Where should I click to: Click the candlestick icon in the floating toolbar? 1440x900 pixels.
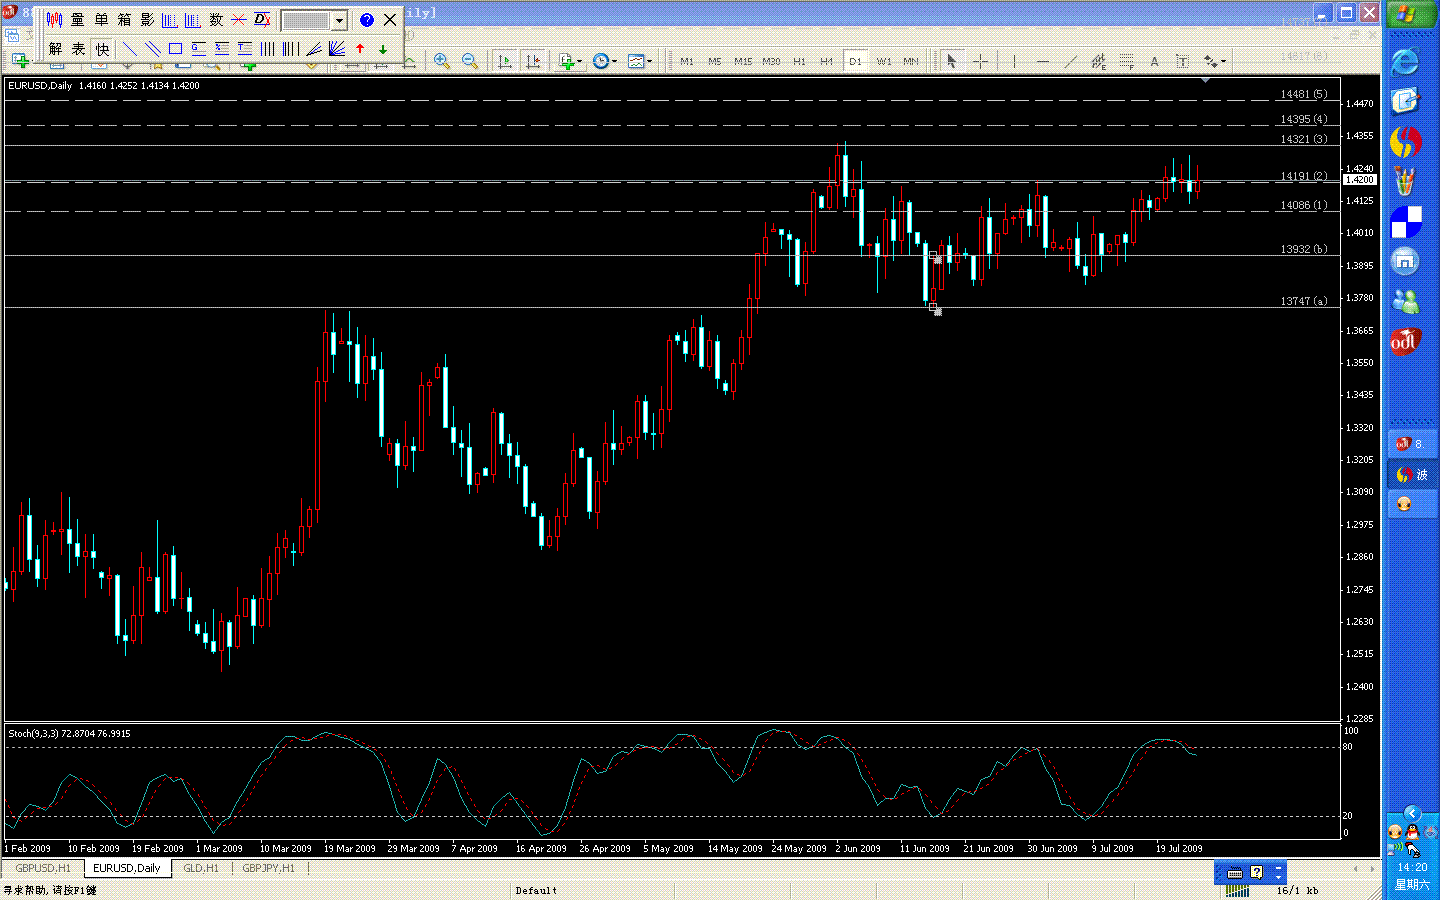(x=55, y=20)
